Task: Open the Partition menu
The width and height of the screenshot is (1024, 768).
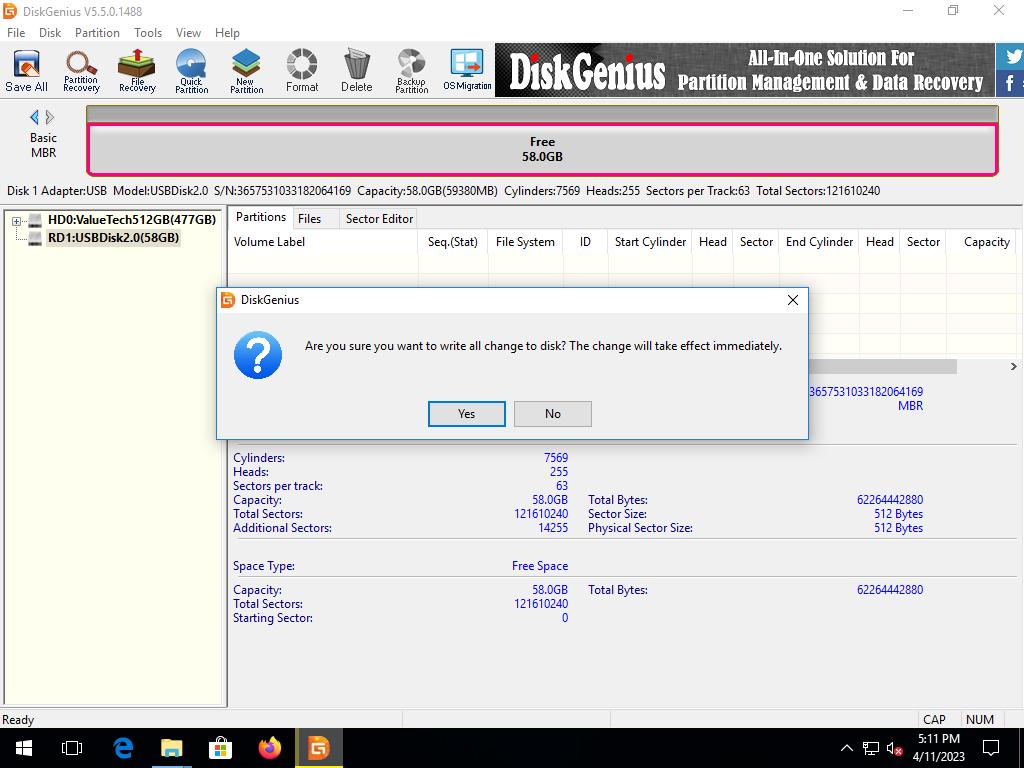Action: coord(97,32)
